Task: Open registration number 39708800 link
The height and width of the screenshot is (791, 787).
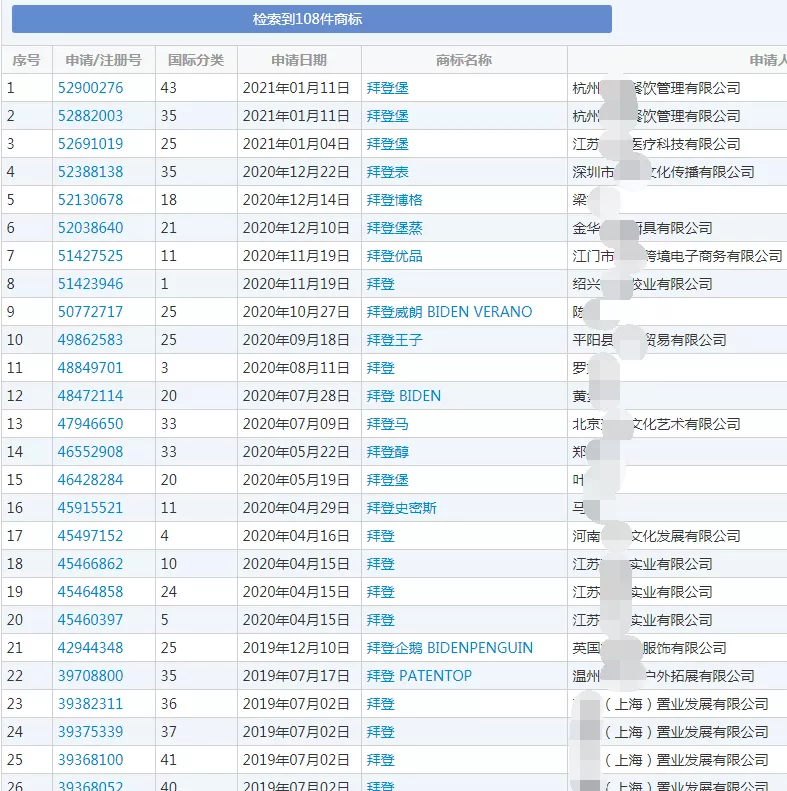Action: 90,675
